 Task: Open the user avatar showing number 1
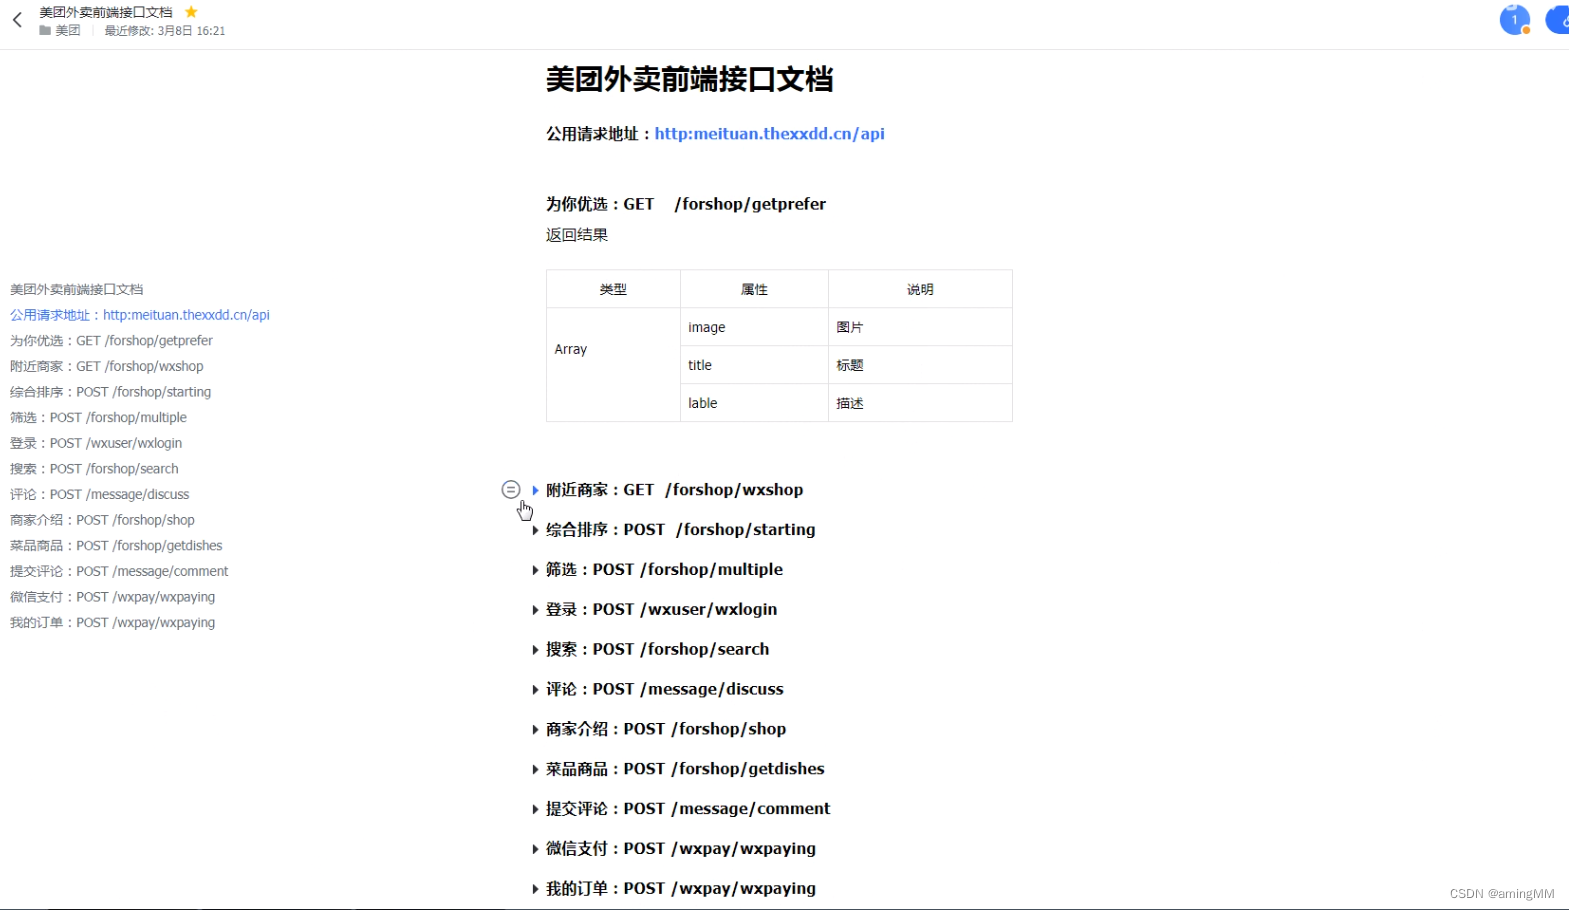(1515, 19)
